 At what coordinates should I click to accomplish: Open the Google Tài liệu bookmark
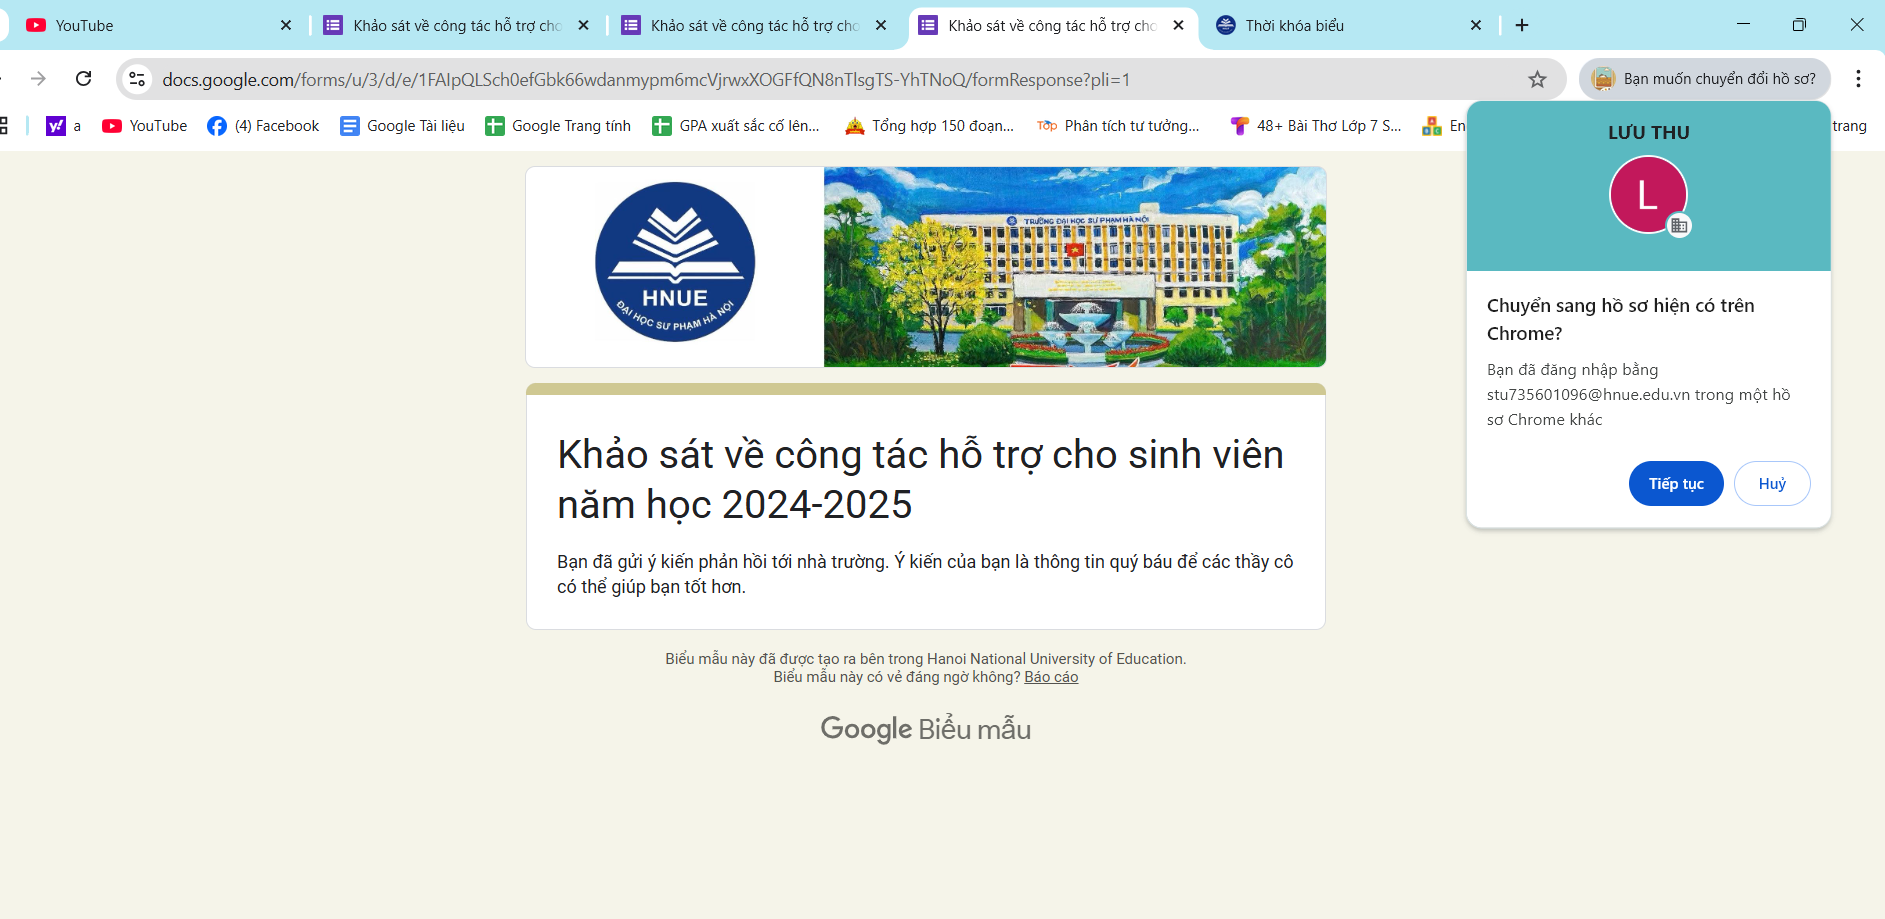tap(403, 126)
